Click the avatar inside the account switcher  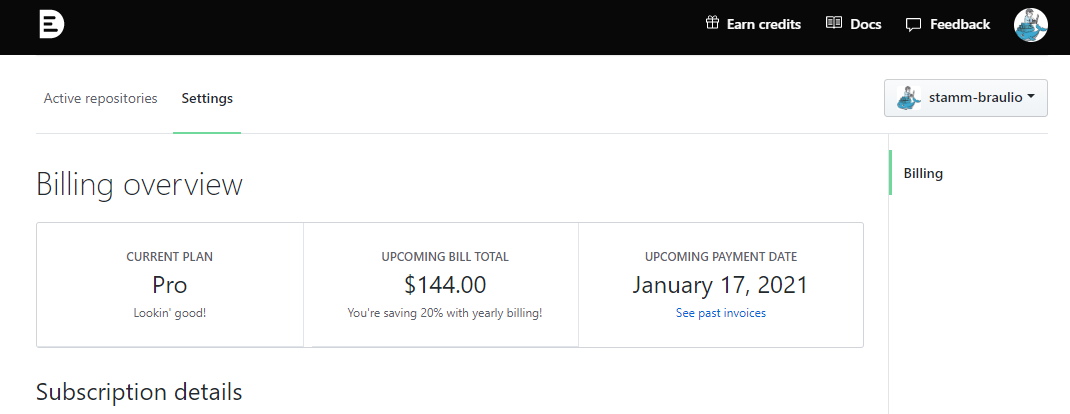(908, 98)
